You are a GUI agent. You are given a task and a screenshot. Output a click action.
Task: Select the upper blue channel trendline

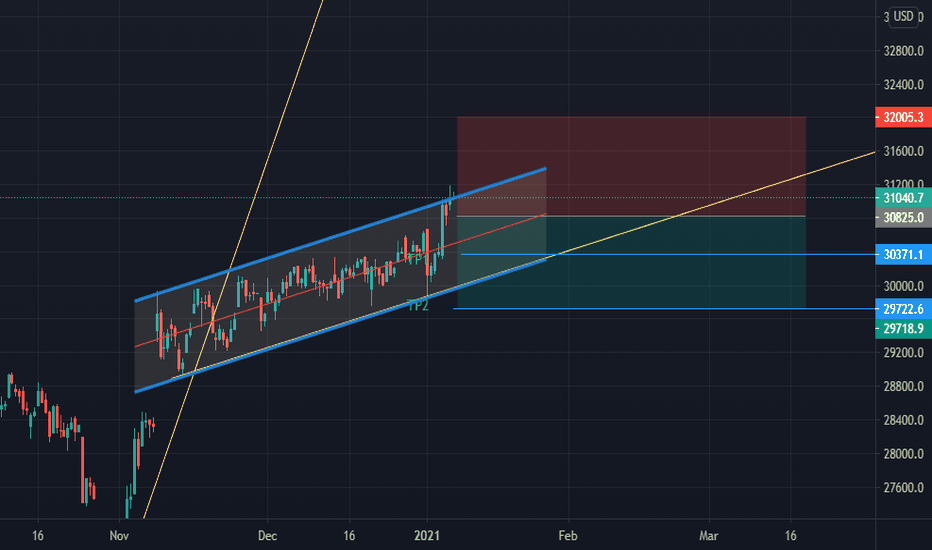[341, 235]
